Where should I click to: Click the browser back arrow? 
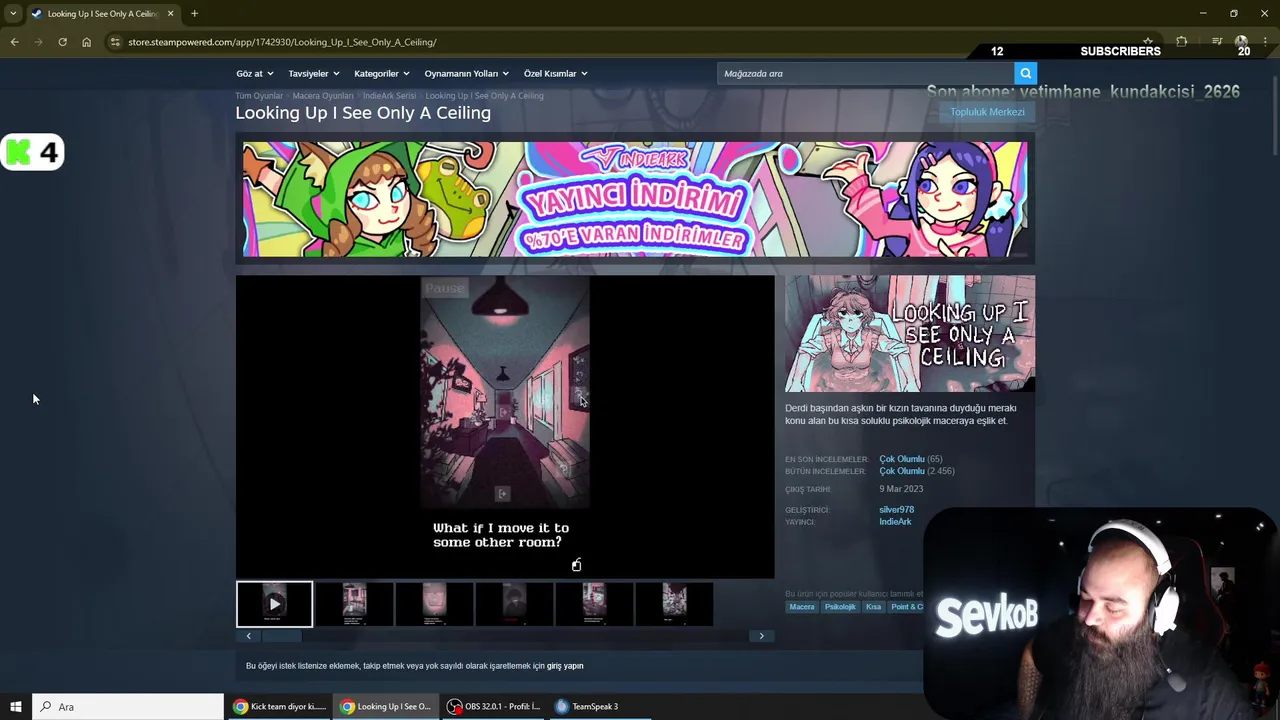[14, 42]
